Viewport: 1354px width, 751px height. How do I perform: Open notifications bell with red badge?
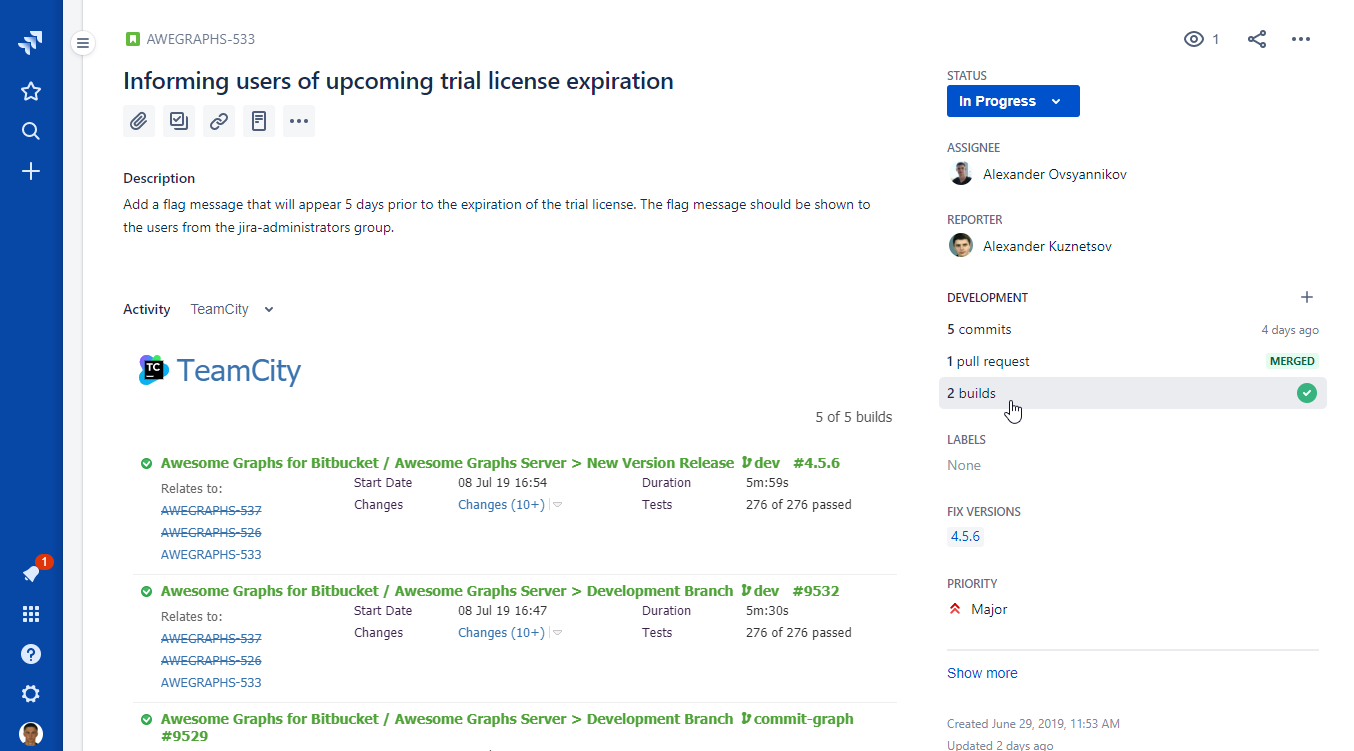(x=31, y=574)
